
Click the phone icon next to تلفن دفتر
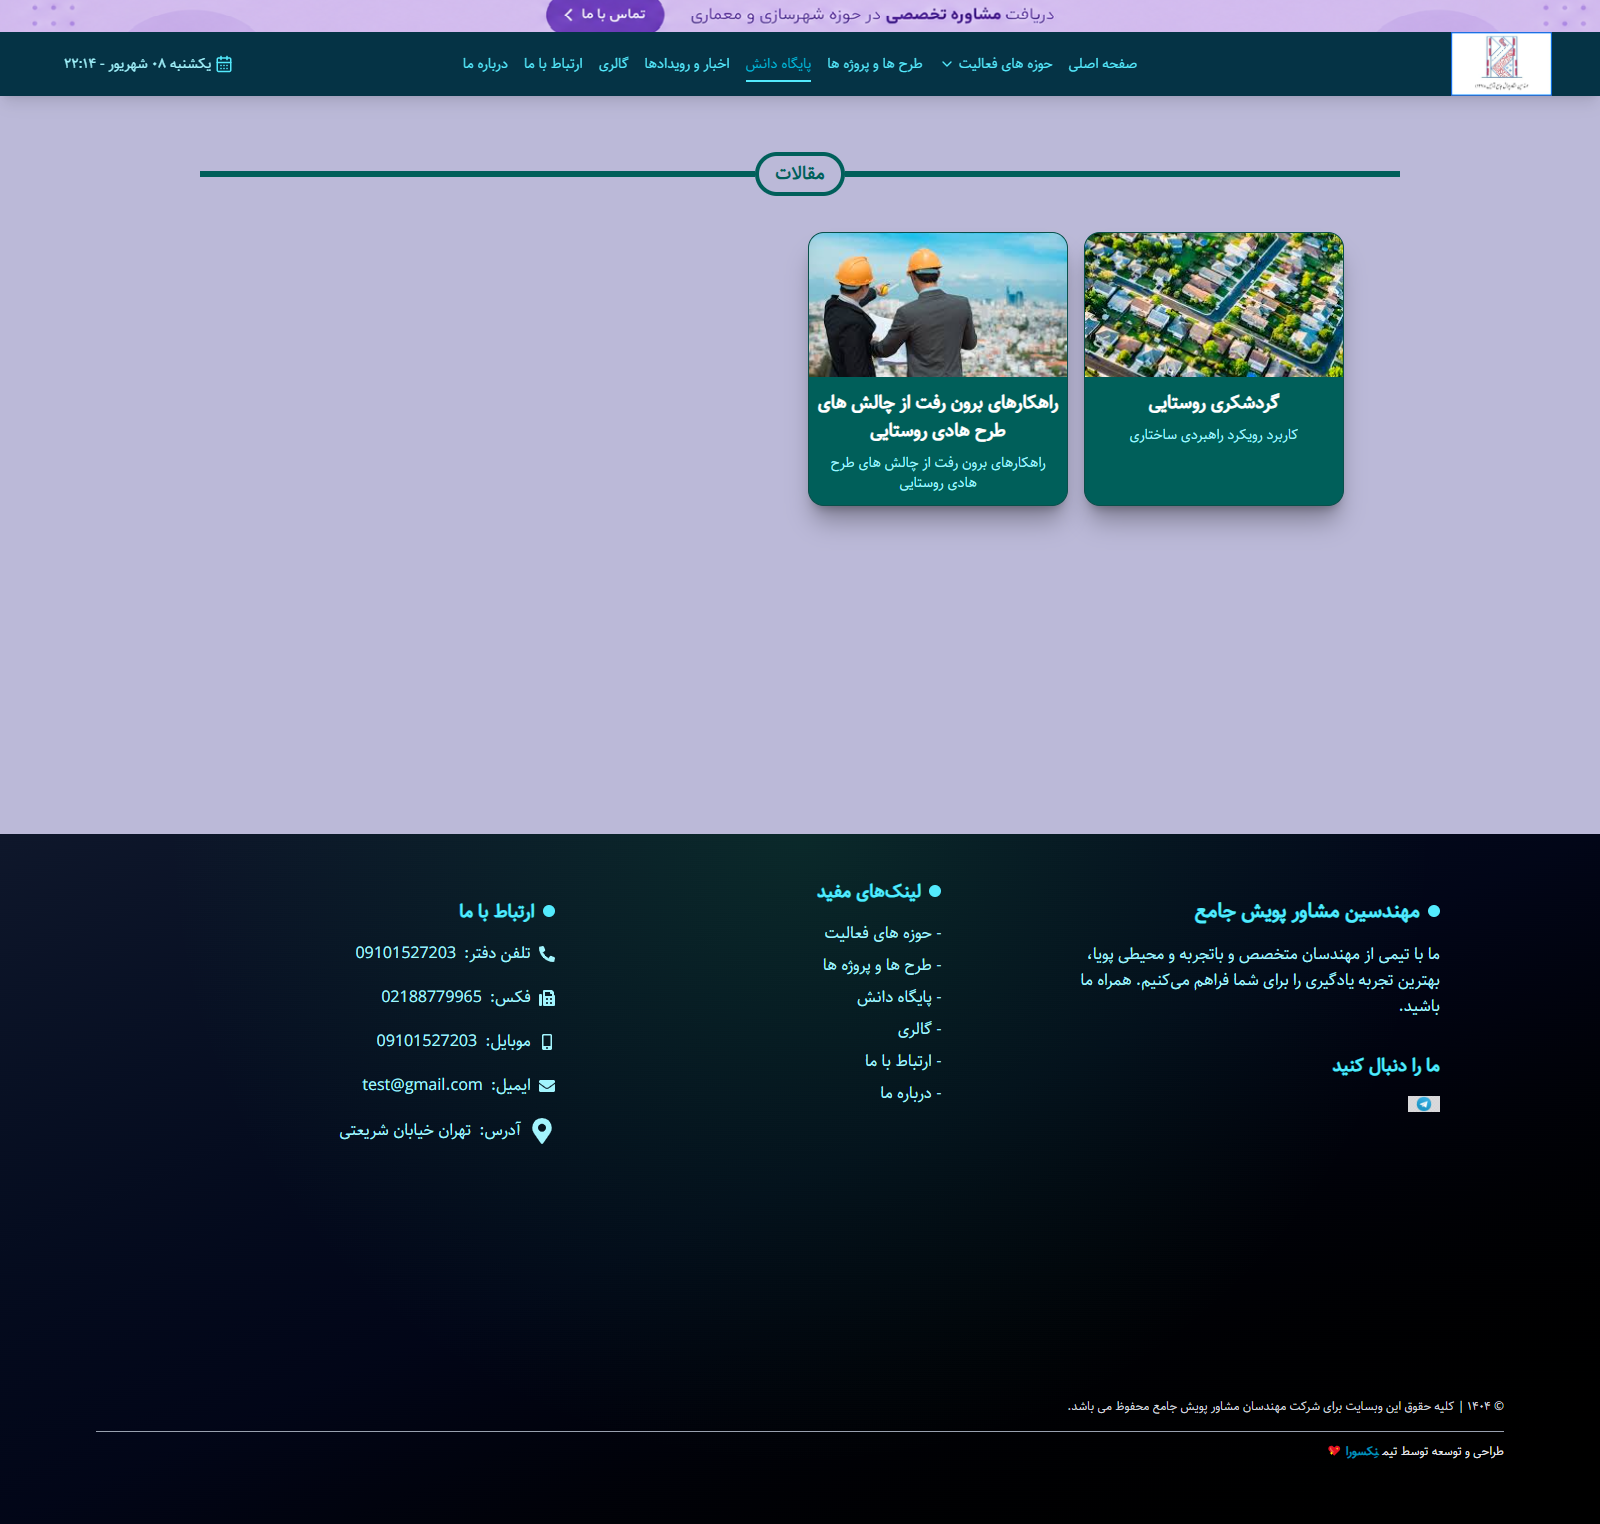pos(547,954)
